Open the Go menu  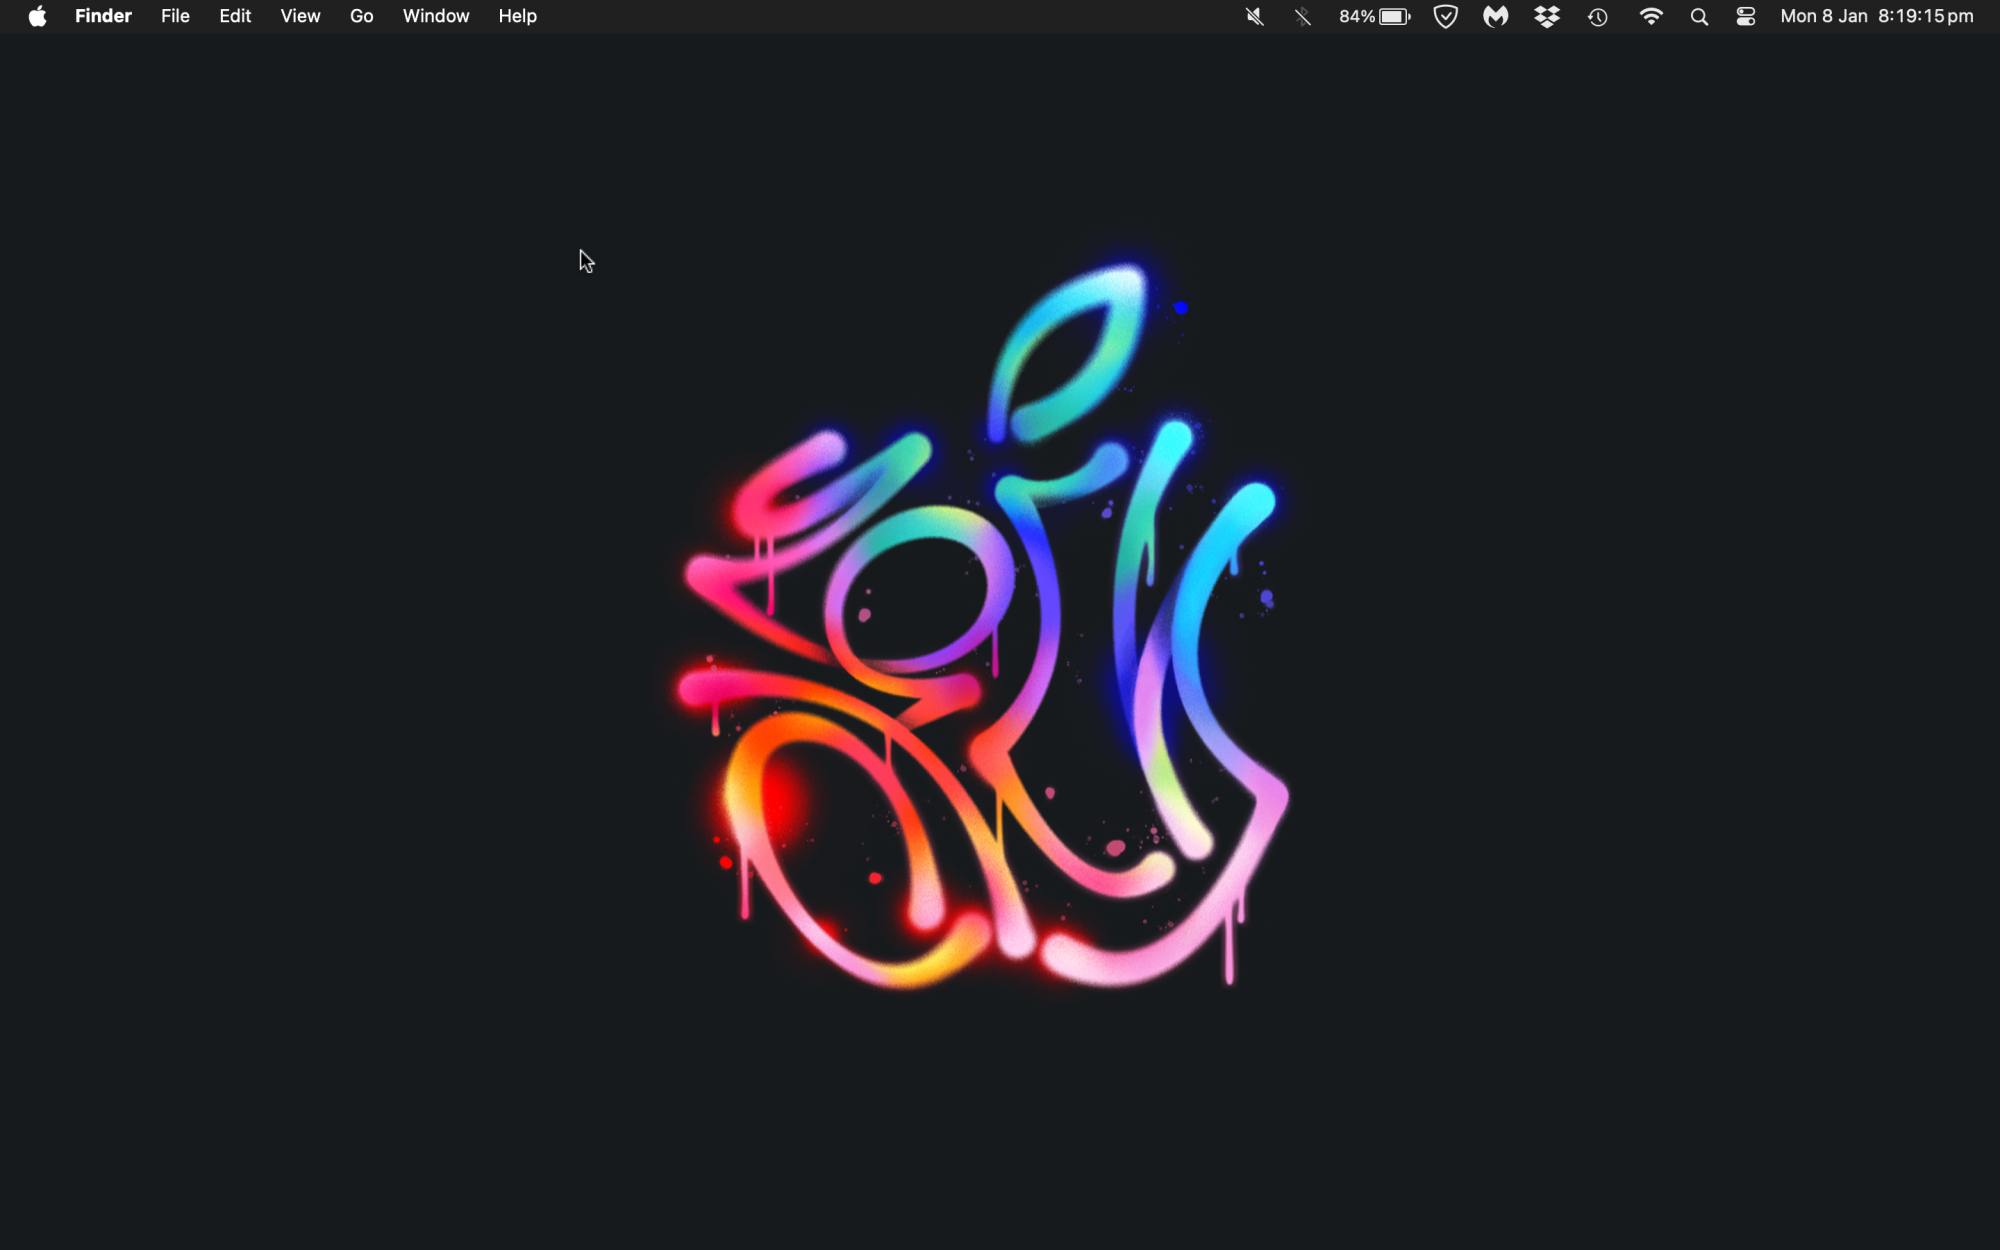point(361,16)
